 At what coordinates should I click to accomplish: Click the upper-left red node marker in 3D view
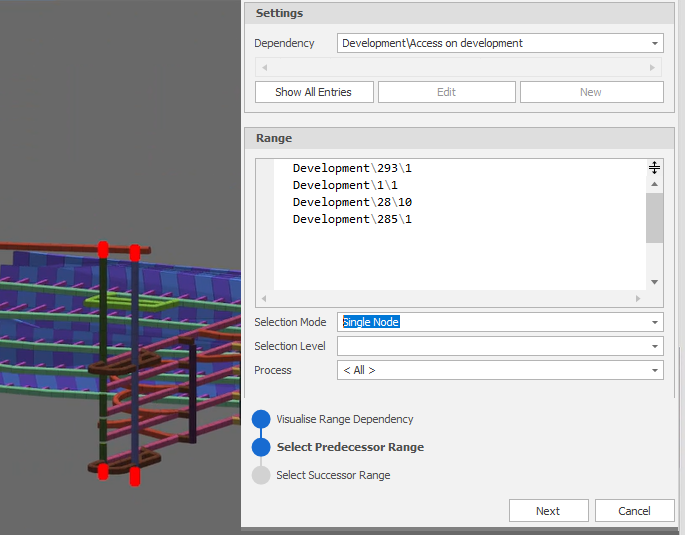coord(102,249)
